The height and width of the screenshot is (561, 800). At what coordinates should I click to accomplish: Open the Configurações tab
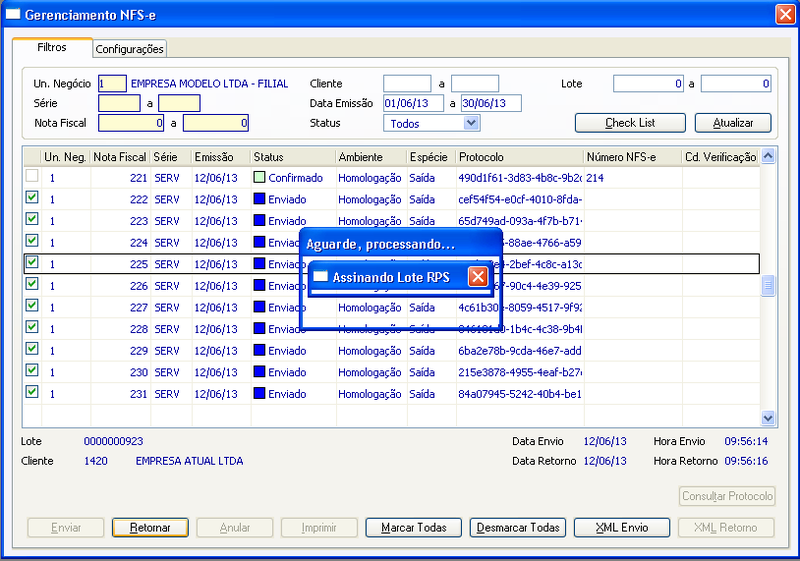point(130,49)
